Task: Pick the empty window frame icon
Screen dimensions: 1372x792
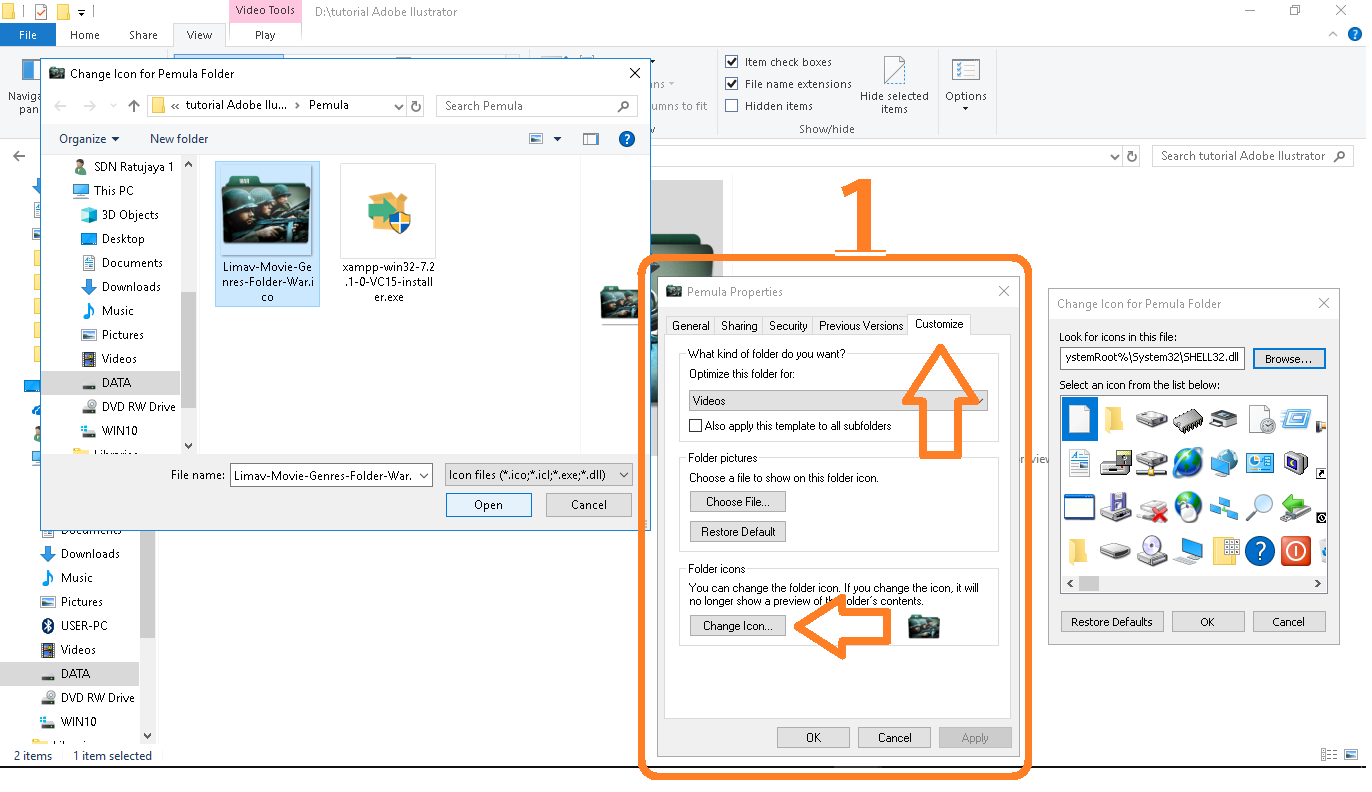Action: 1079,507
